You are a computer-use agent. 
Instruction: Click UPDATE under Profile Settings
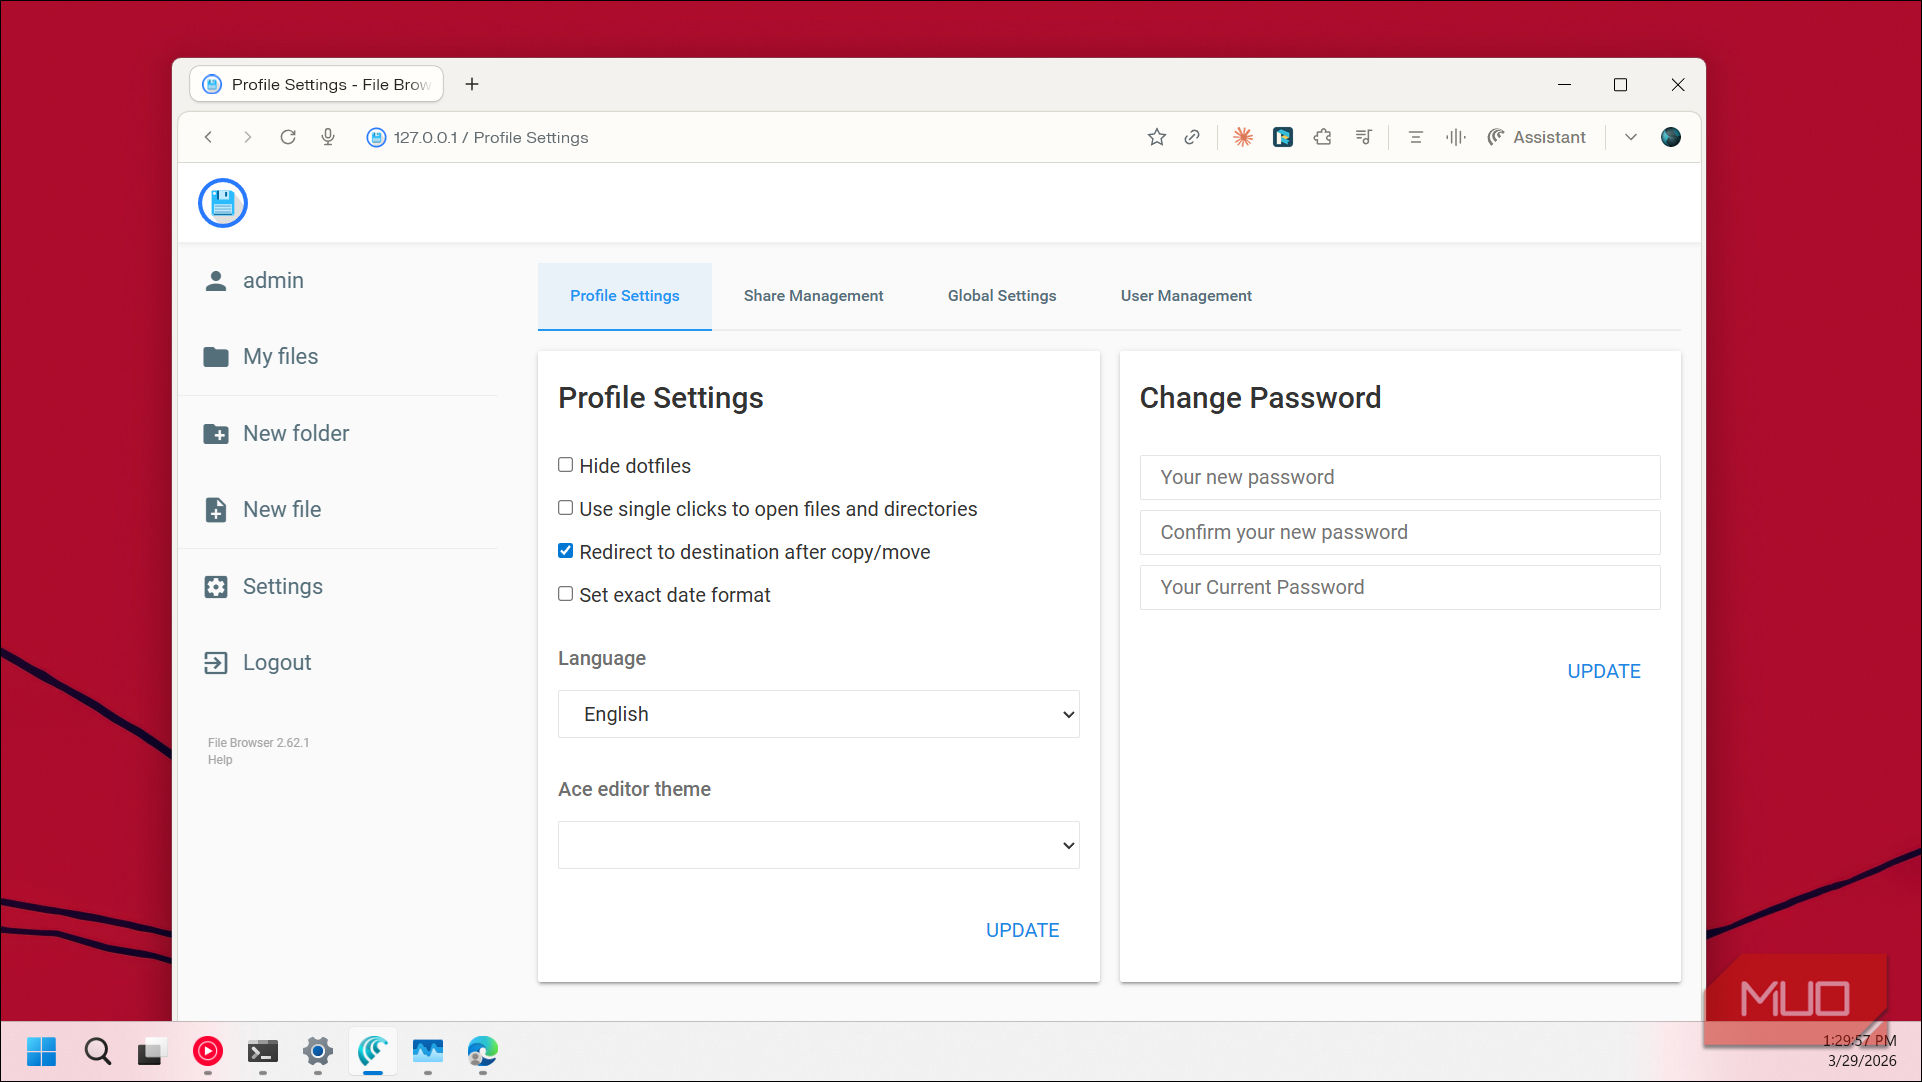pyautogui.click(x=1022, y=930)
